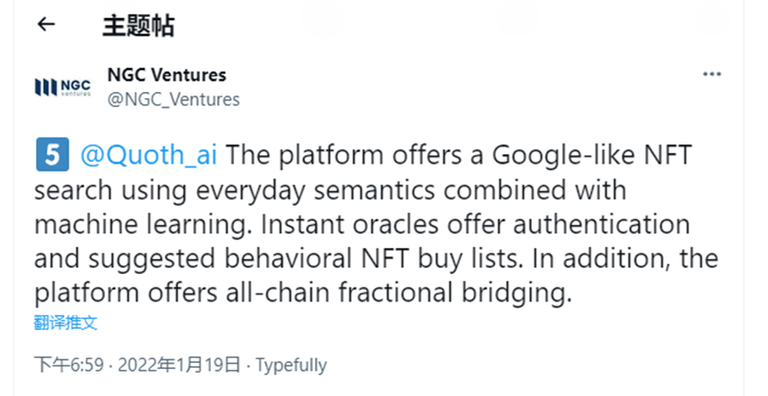This screenshot has width=768, height=396.
Task: Go back using the left arrow
Action: click(x=46, y=24)
